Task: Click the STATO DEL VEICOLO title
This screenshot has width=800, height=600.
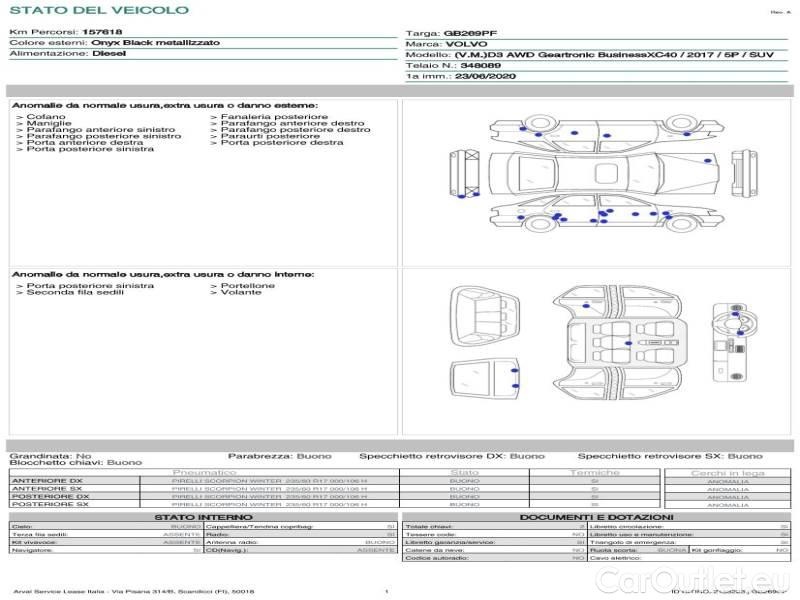Action: pyautogui.click(x=98, y=10)
